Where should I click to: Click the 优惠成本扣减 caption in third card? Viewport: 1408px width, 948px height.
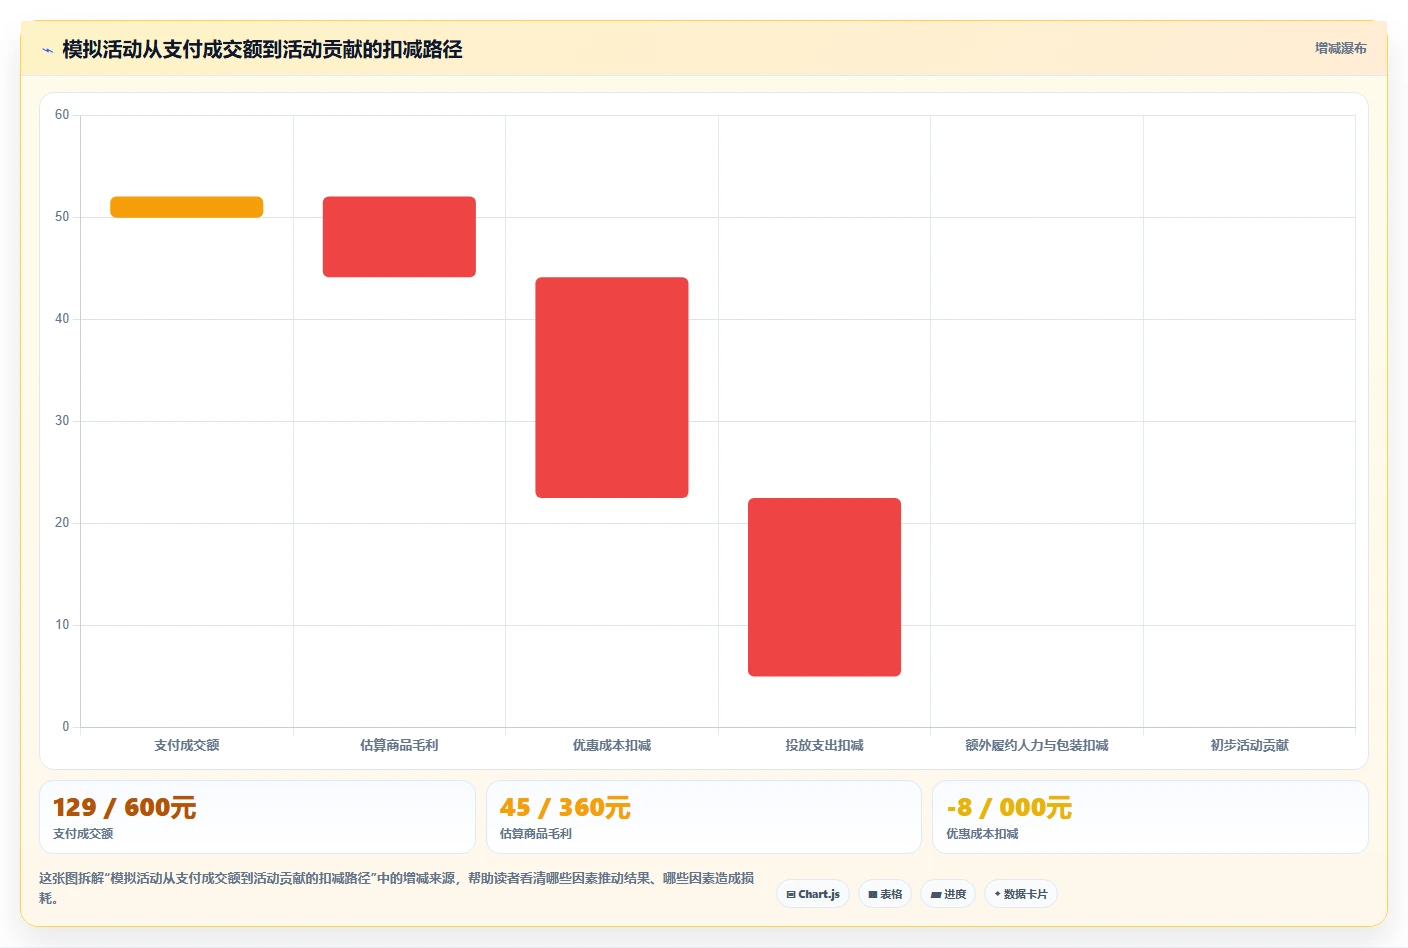[x=982, y=833]
